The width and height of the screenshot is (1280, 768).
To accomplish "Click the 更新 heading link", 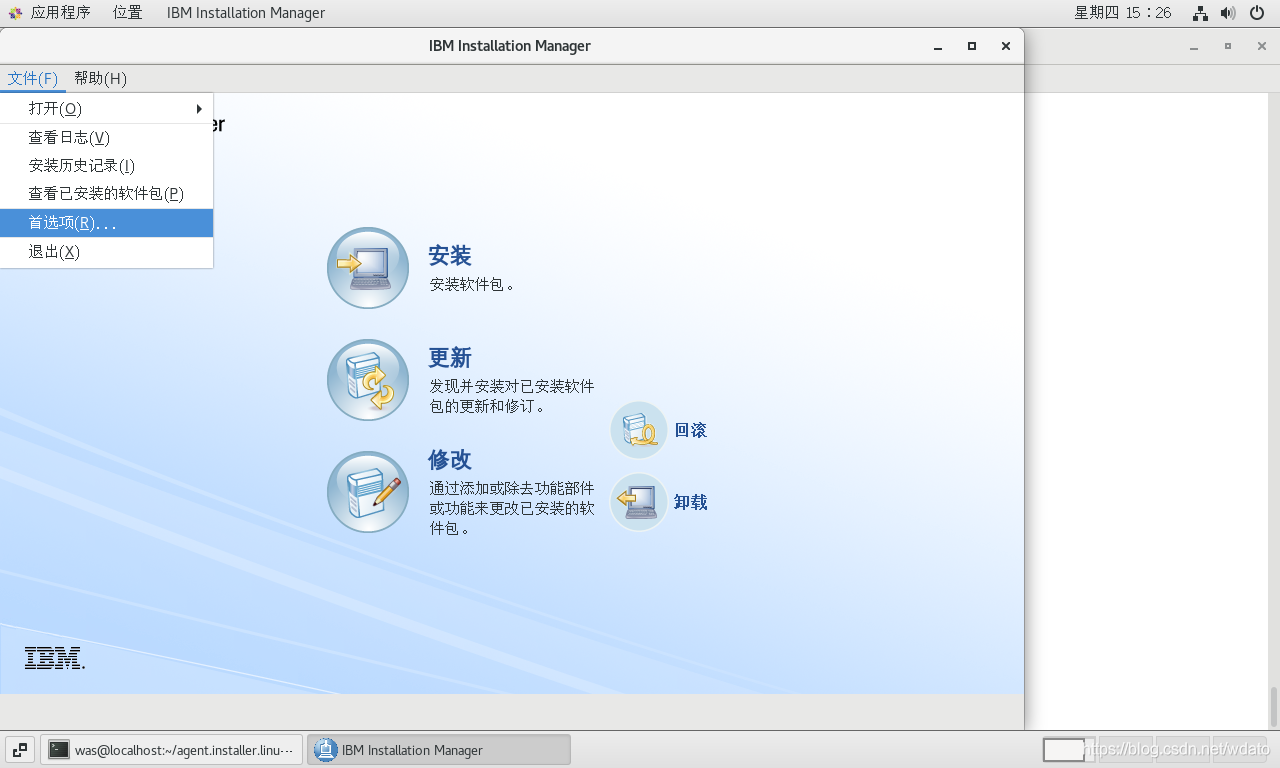I will [450, 358].
